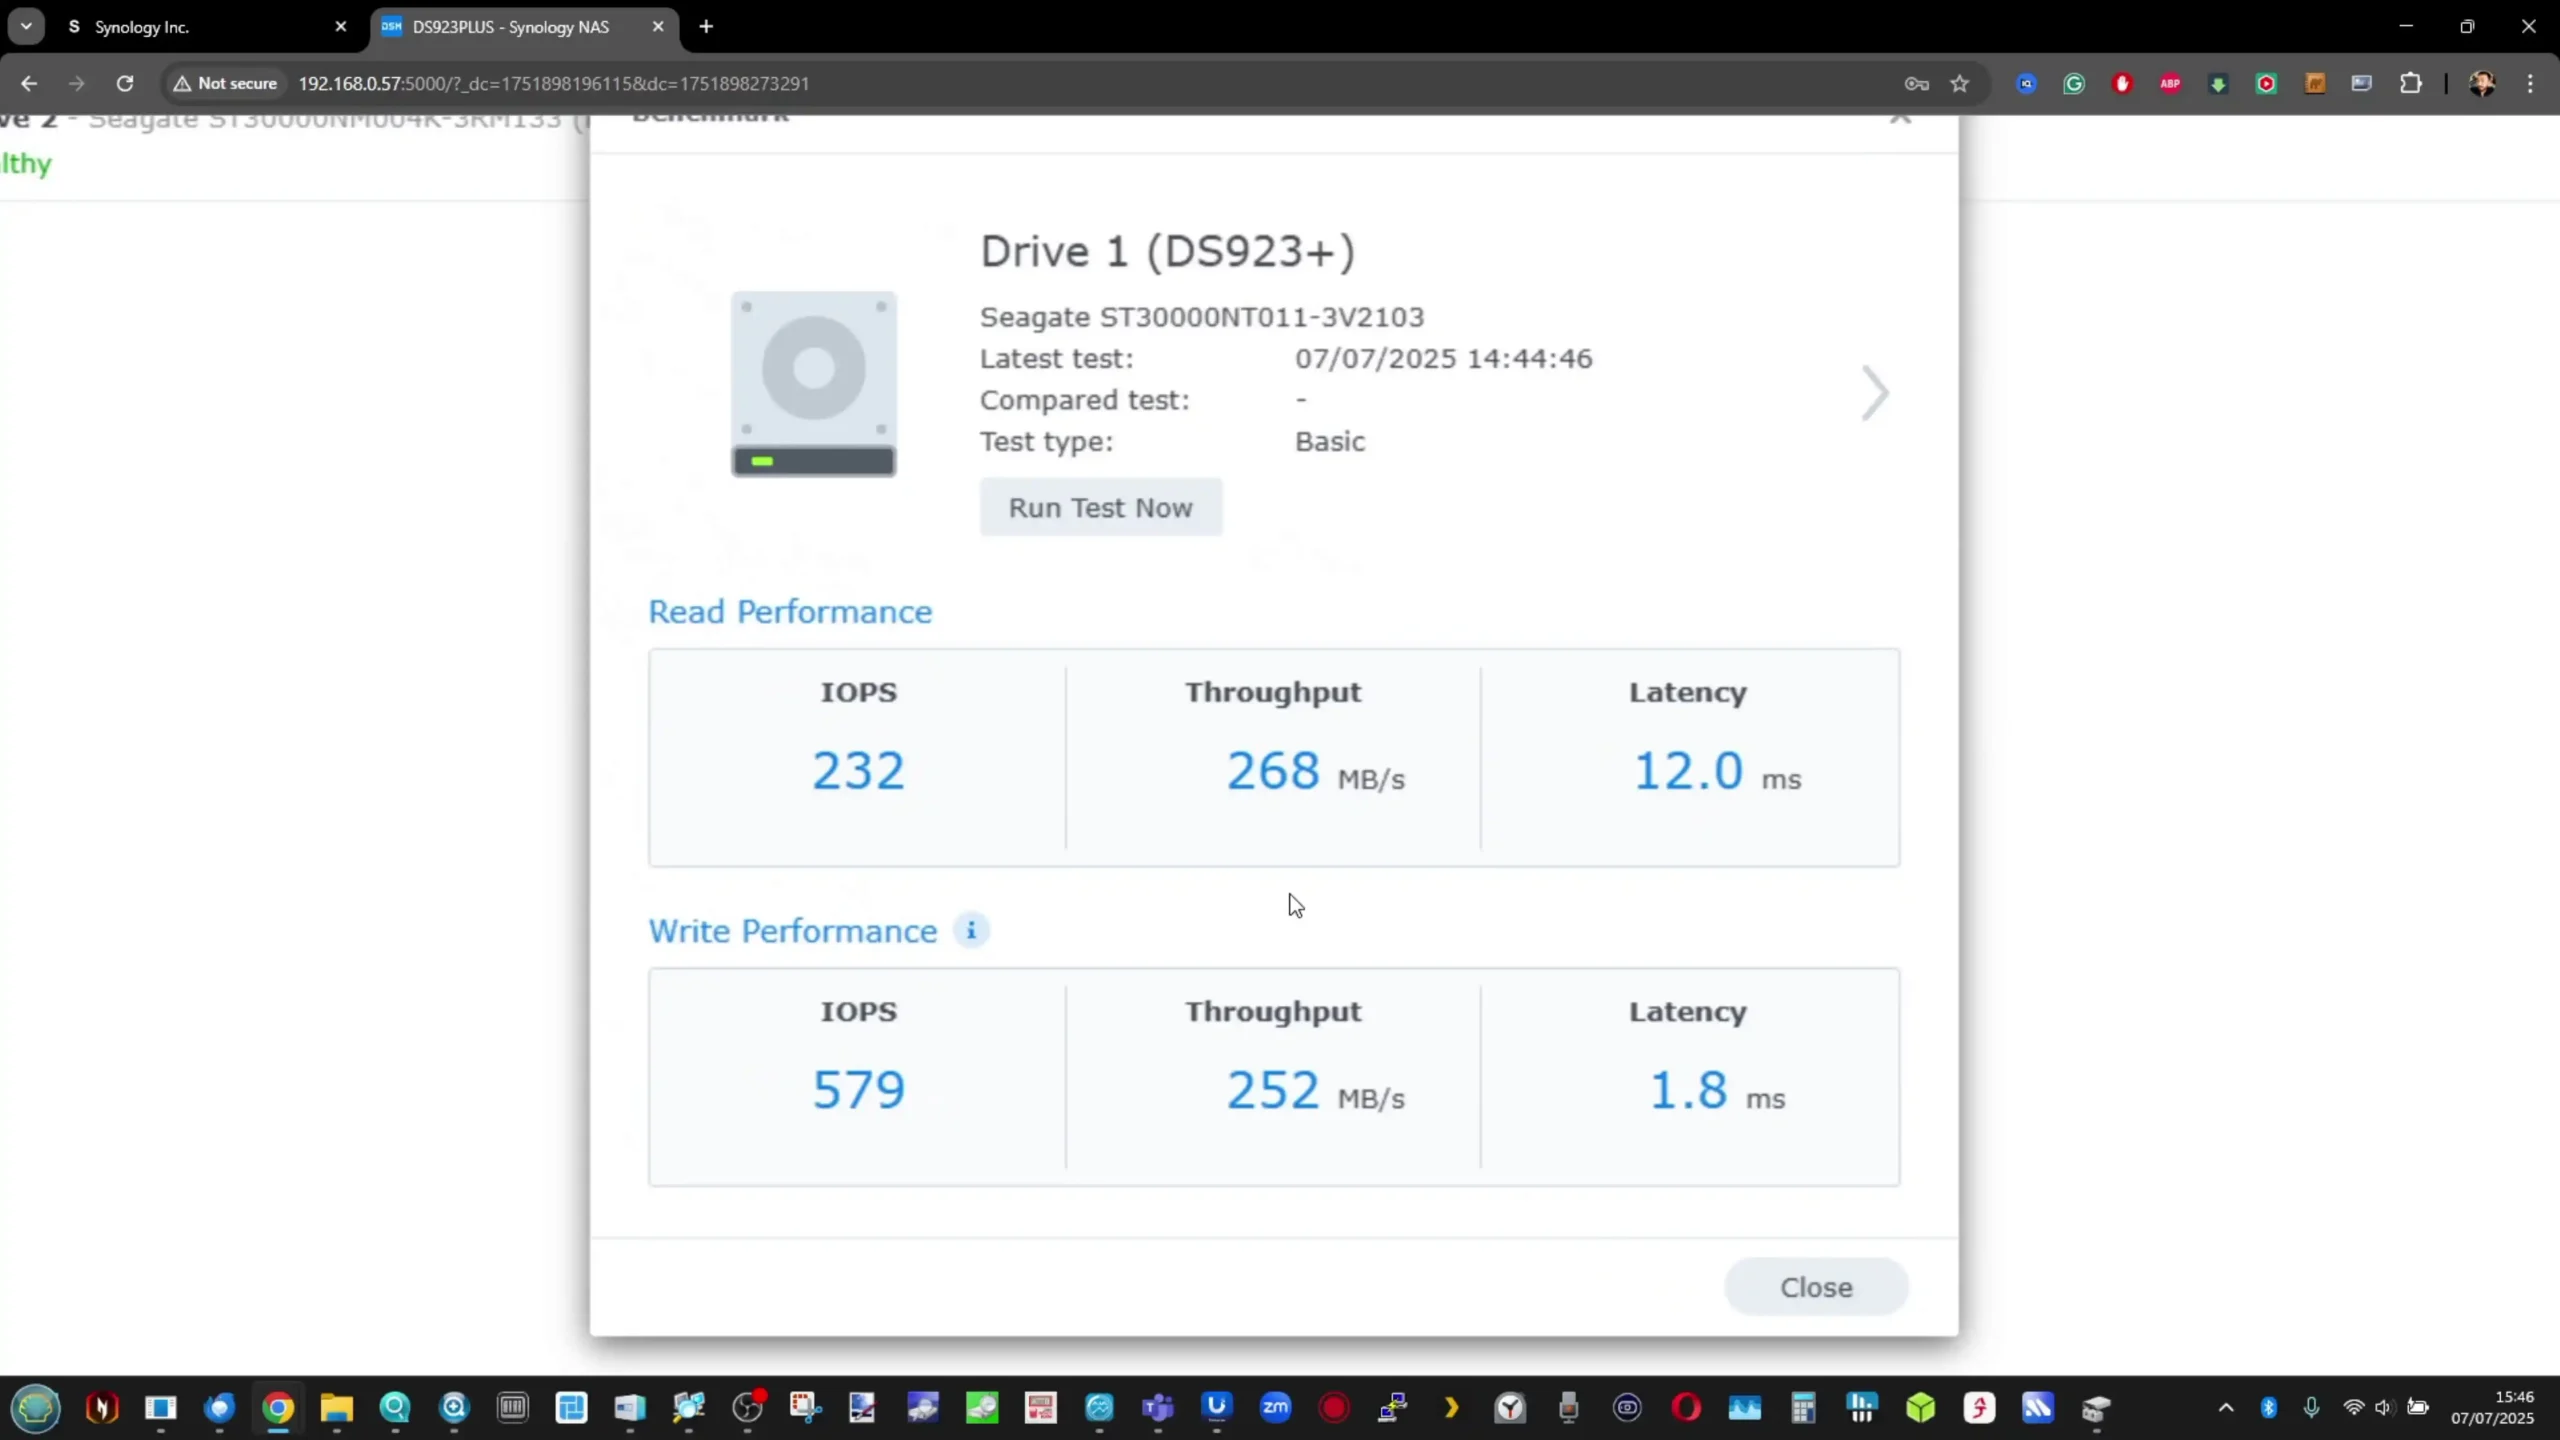Click the Read Performance heading
2560x1440 pixels.
tap(790, 611)
